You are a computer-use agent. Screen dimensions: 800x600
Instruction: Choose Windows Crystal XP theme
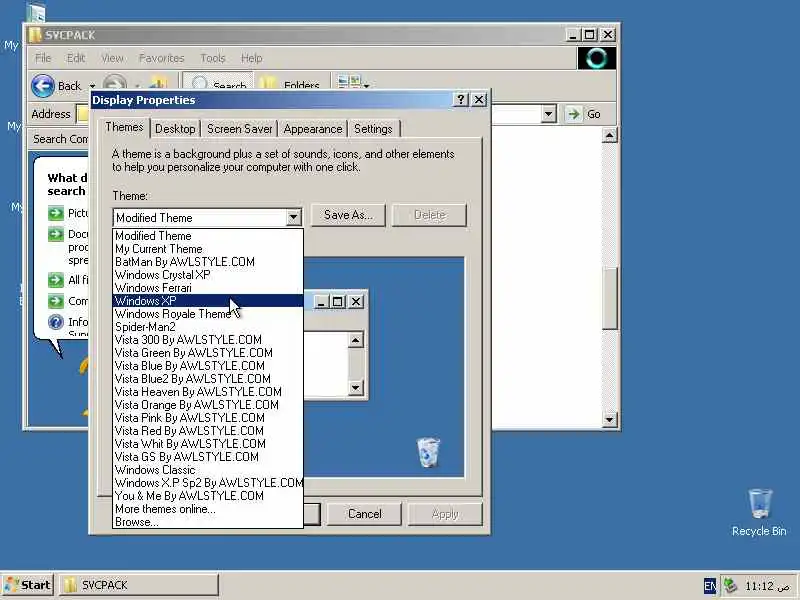pyautogui.click(x=208, y=275)
